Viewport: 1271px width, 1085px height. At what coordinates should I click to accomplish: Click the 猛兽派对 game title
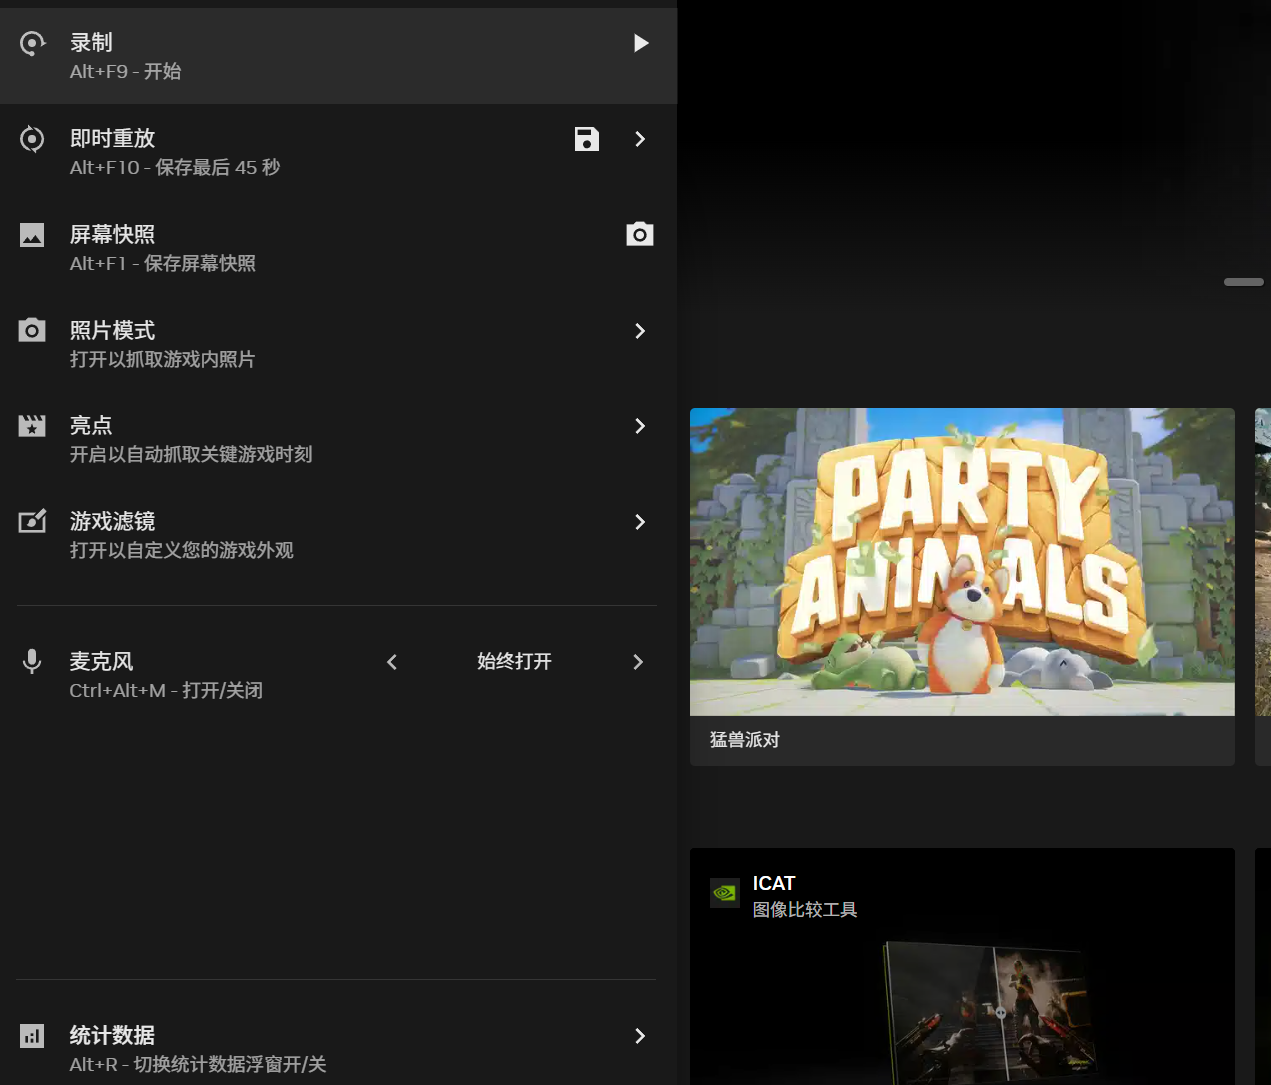[x=745, y=740]
